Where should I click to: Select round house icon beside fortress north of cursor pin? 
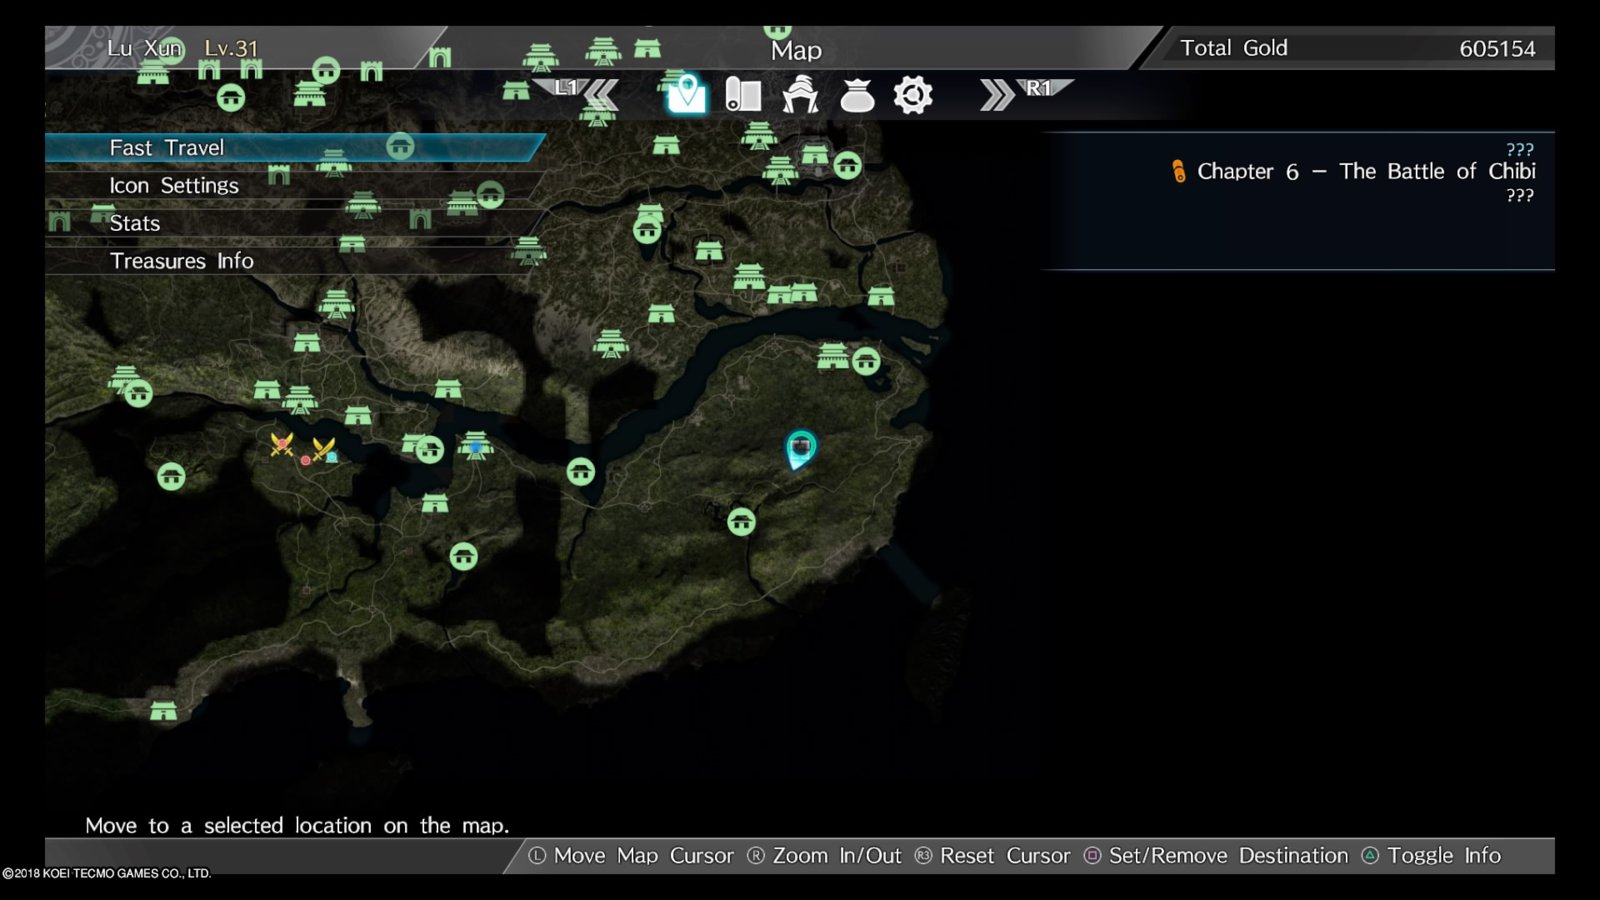coord(866,361)
